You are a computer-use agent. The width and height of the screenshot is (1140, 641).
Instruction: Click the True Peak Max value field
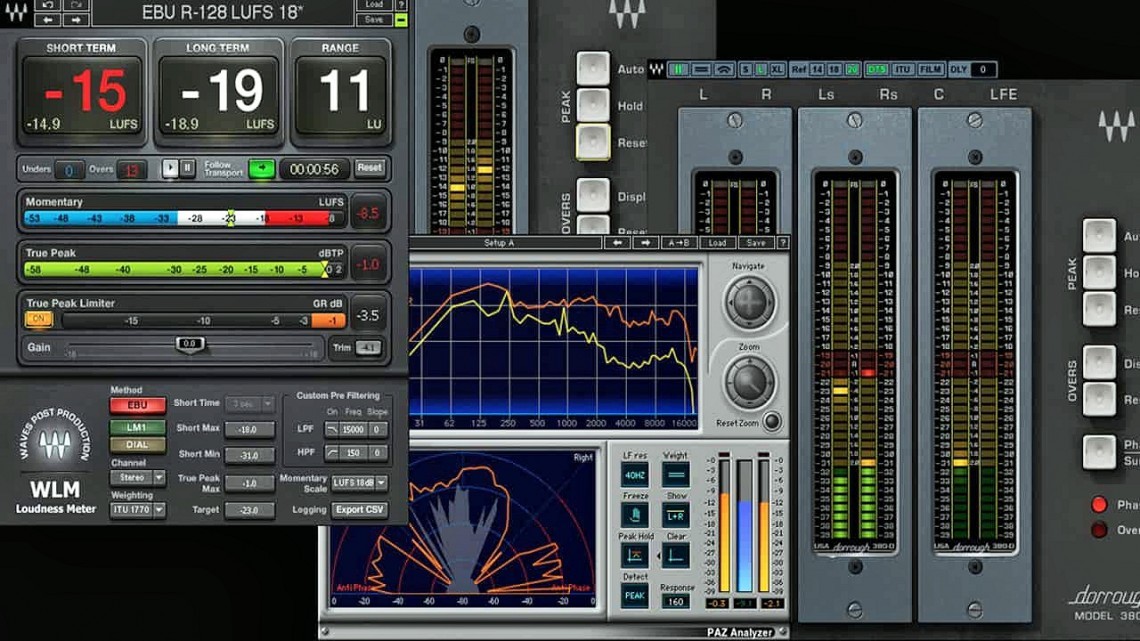coord(249,483)
